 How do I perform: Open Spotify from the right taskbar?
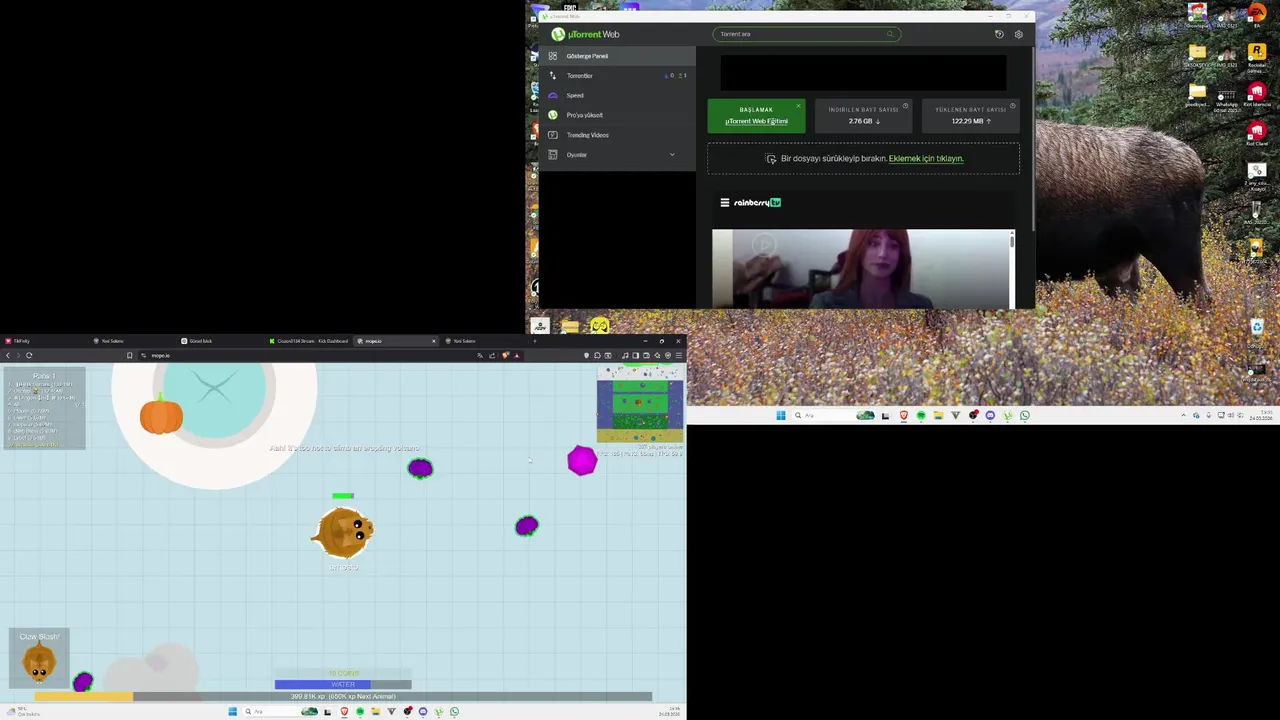pos(921,415)
